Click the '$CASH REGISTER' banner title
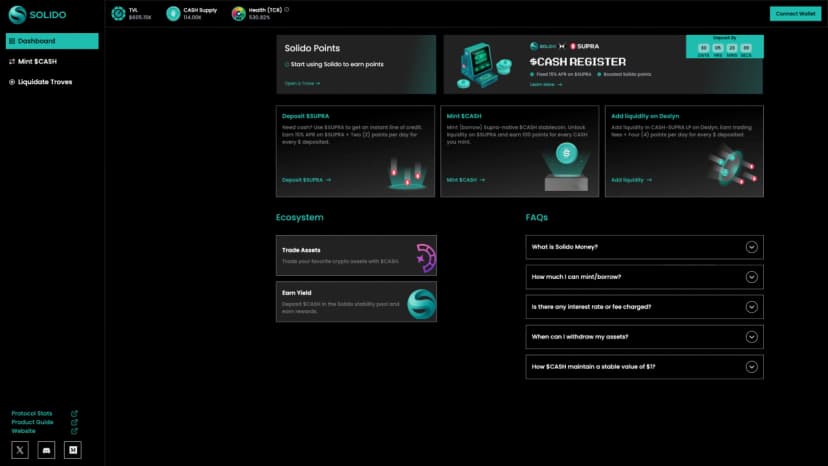 (578, 62)
